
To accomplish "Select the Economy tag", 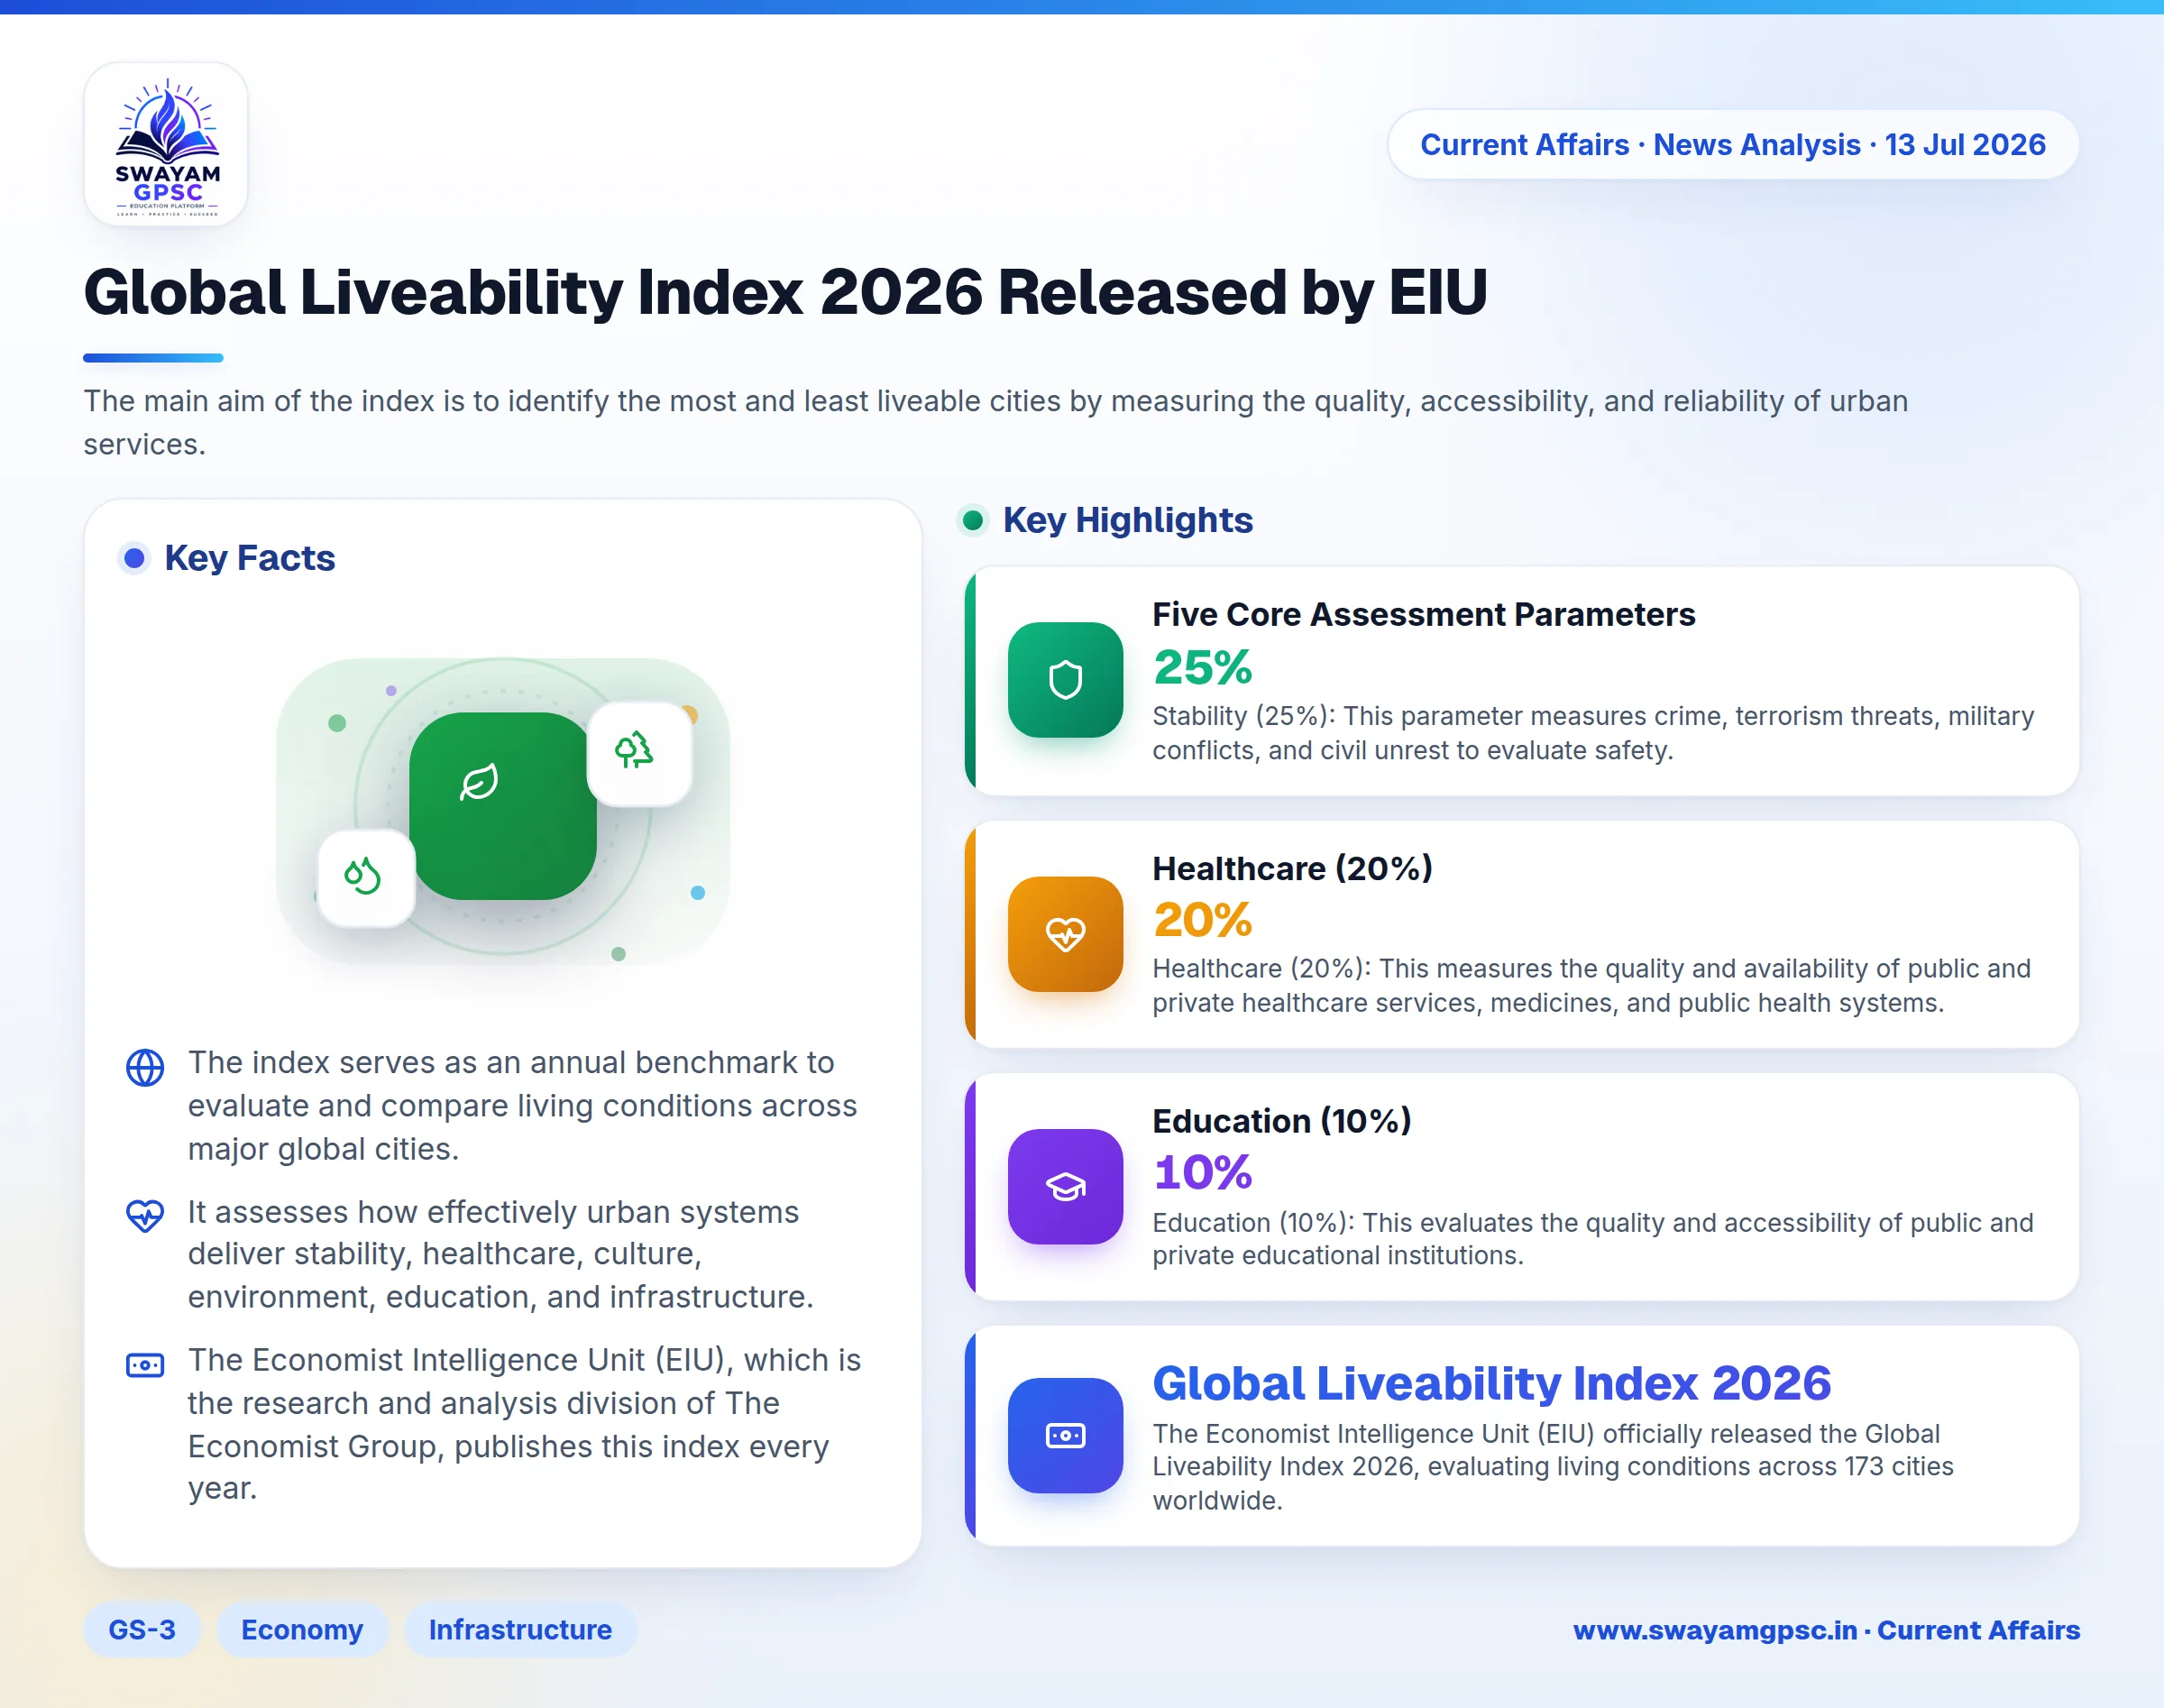I will tap(302, 1630).
